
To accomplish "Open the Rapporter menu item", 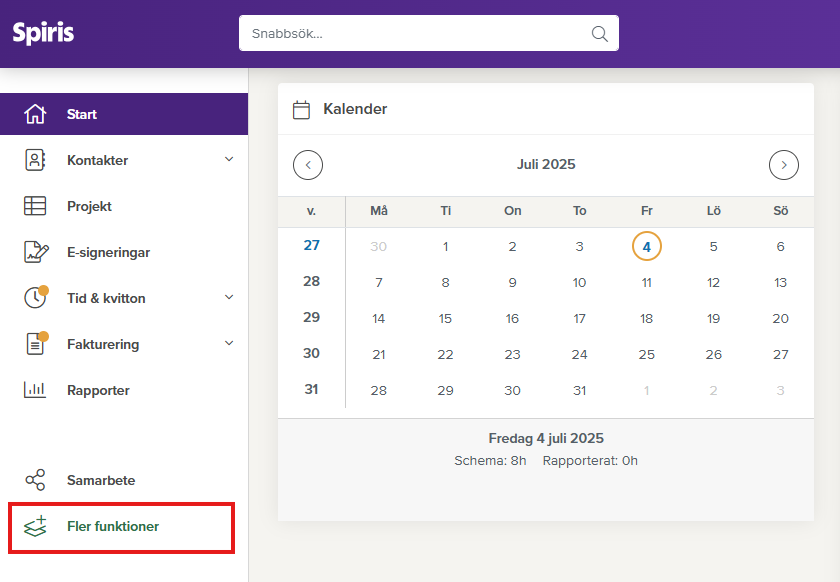I will click(98, 390).
